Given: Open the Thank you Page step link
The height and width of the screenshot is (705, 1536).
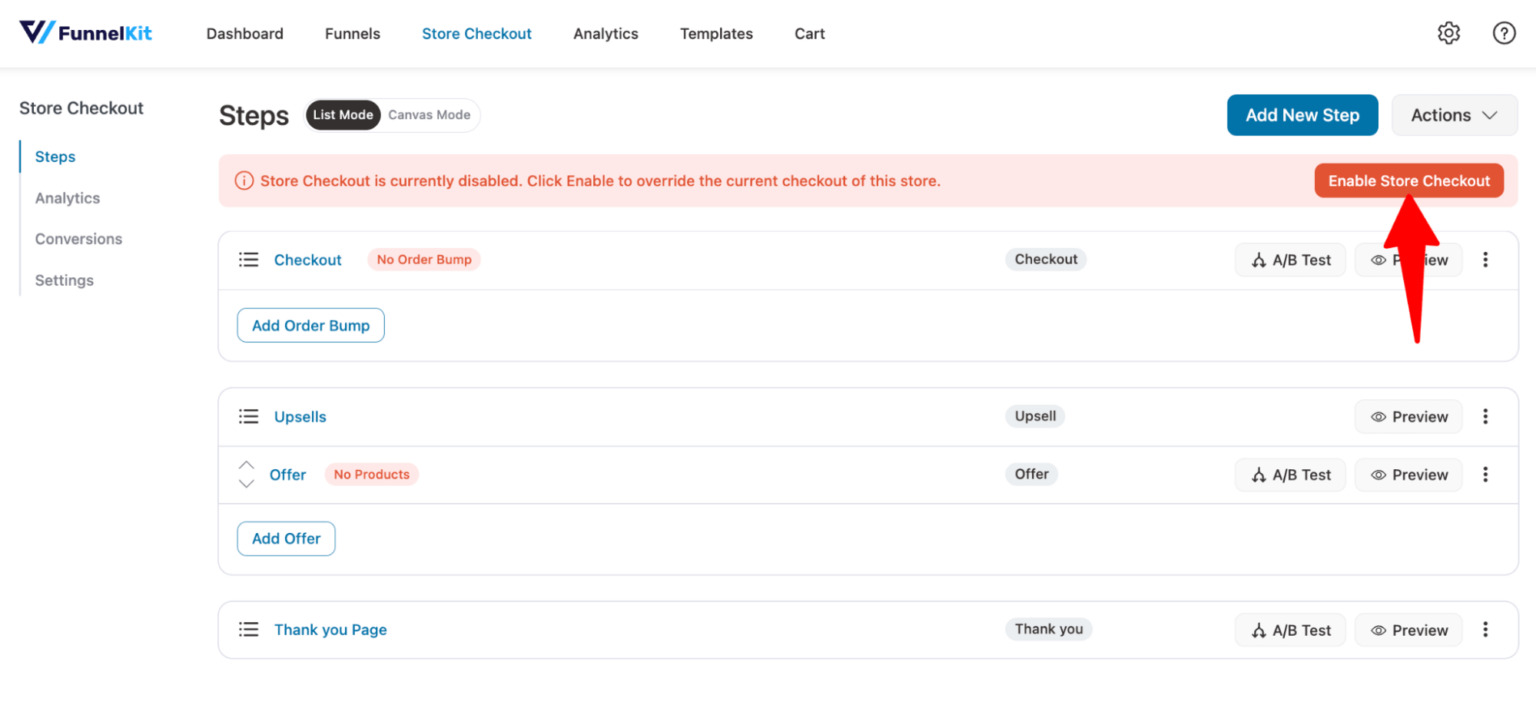Looking at the screenshot, I should tap(330, 629).
